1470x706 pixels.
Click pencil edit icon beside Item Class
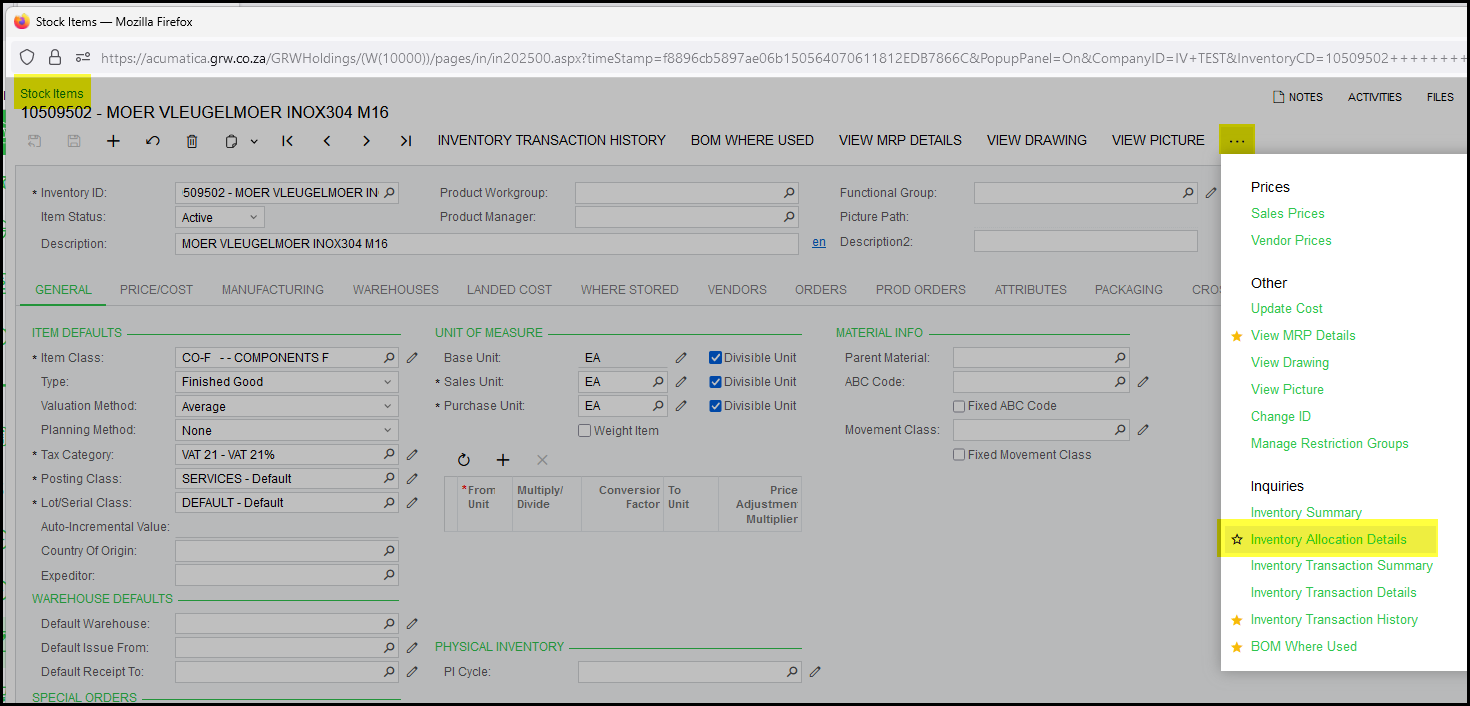(412, 358)
